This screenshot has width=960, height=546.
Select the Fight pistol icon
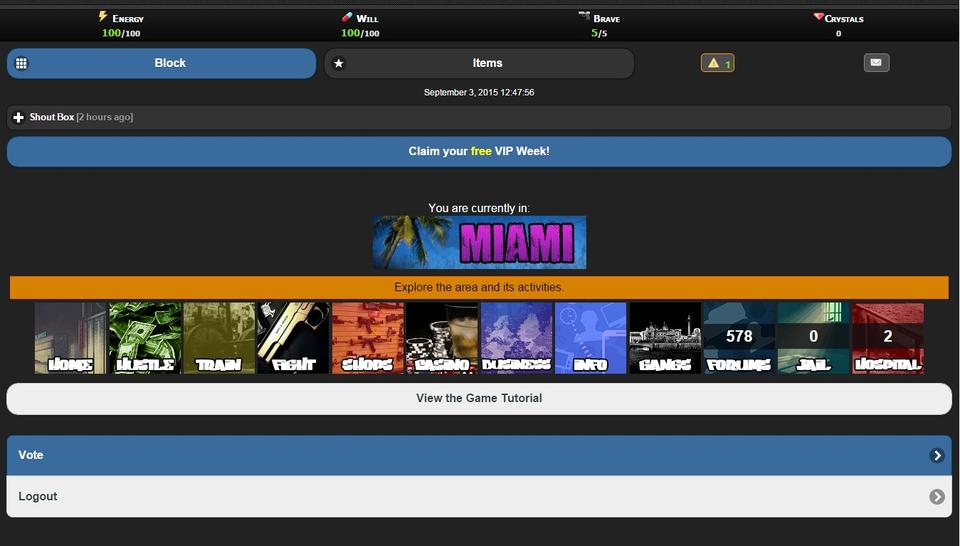[293, 338]
